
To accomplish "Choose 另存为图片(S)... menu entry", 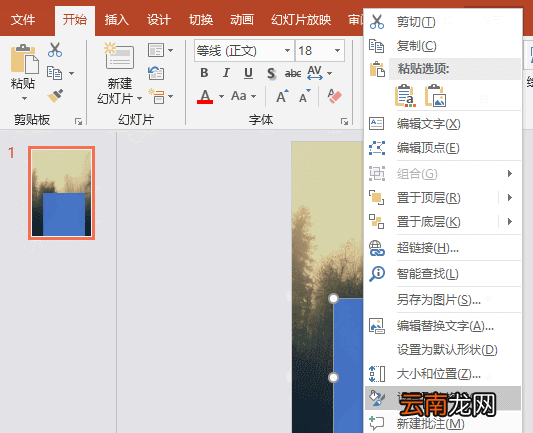I will pyautogui.click(x=443, y=299).
